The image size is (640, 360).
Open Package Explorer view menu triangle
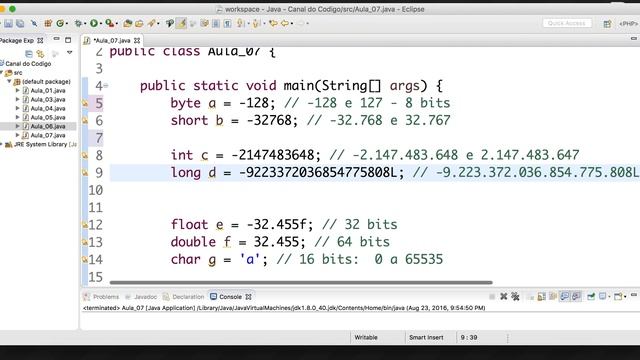click(70, 53)
